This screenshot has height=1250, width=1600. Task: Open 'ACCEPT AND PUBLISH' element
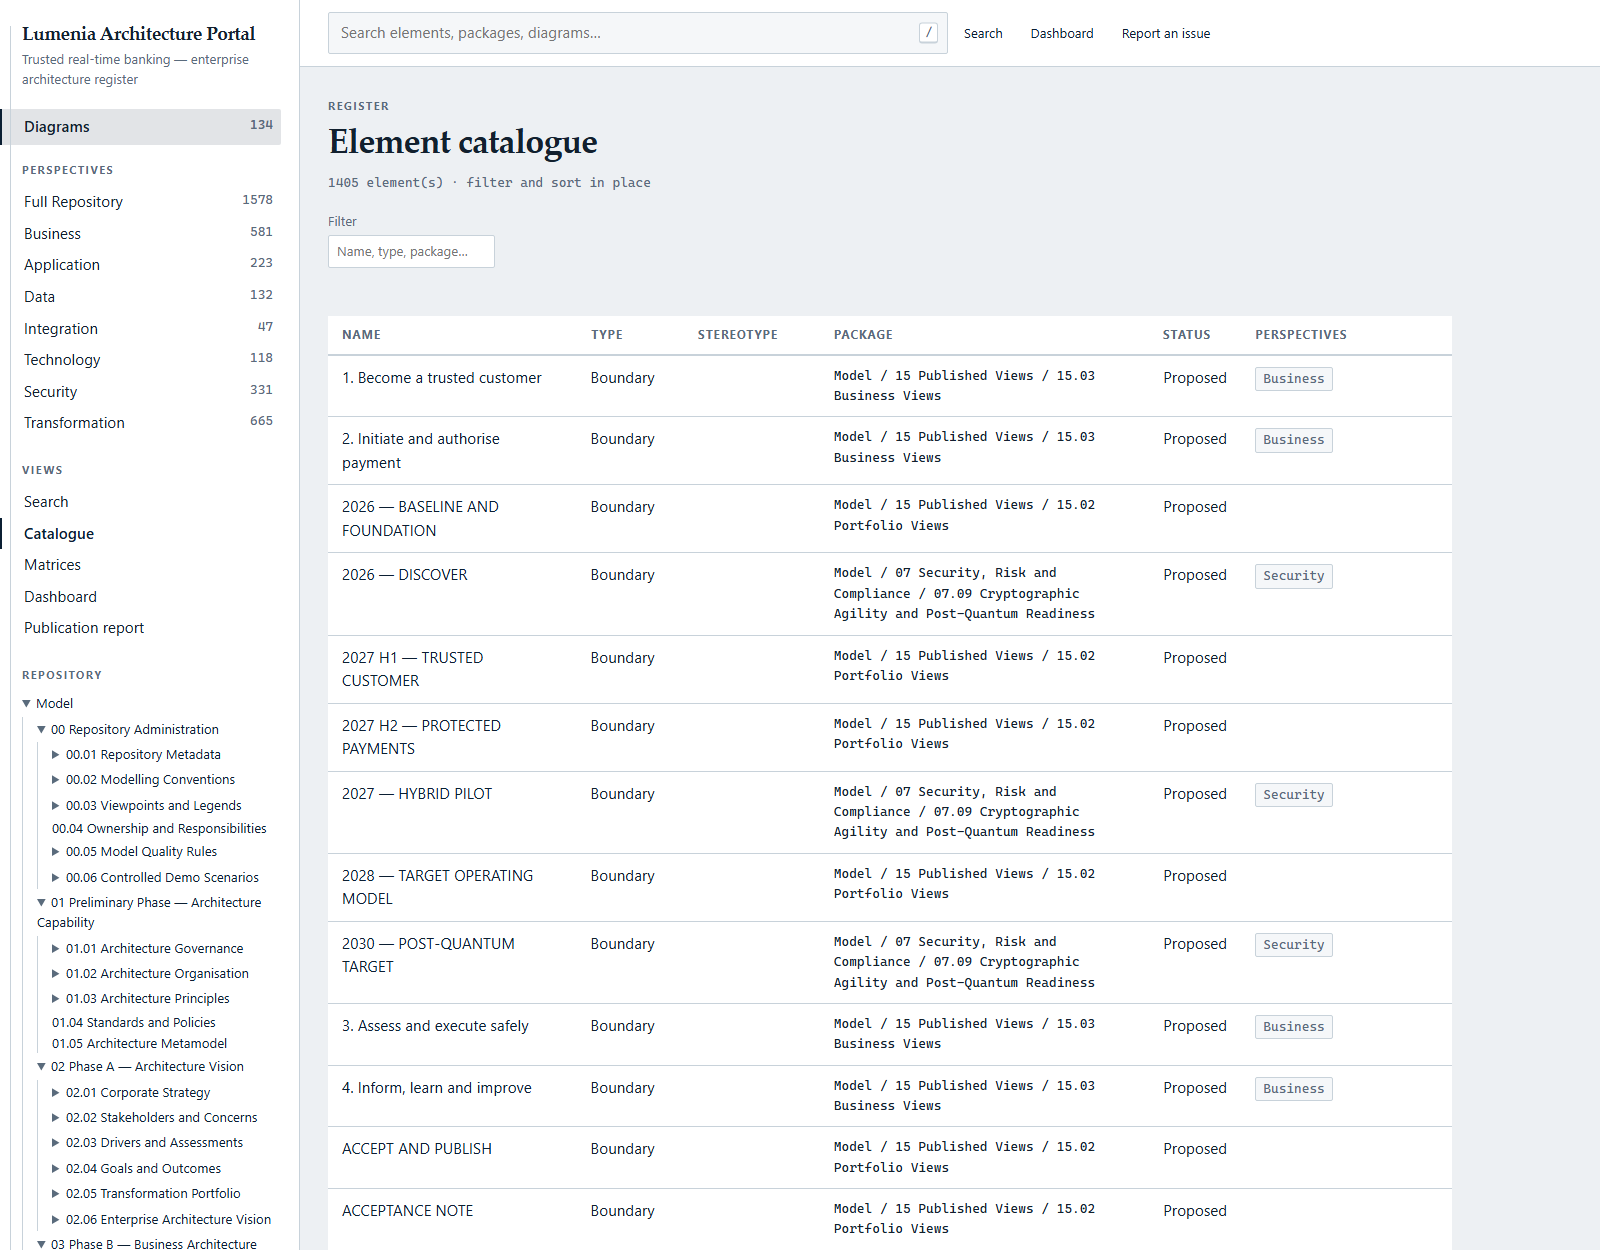pos(417,1149)
